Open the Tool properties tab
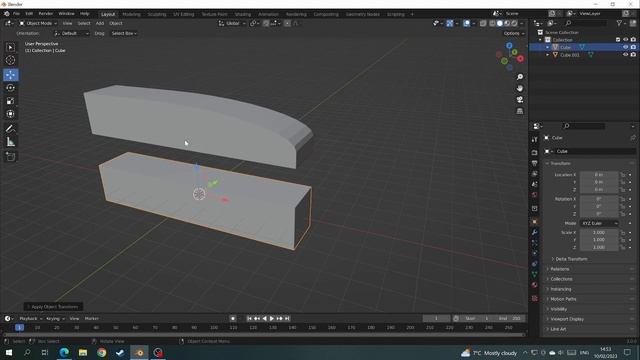Image resolution: width=640 pixels, height=360 pixels. click(535, 140)
